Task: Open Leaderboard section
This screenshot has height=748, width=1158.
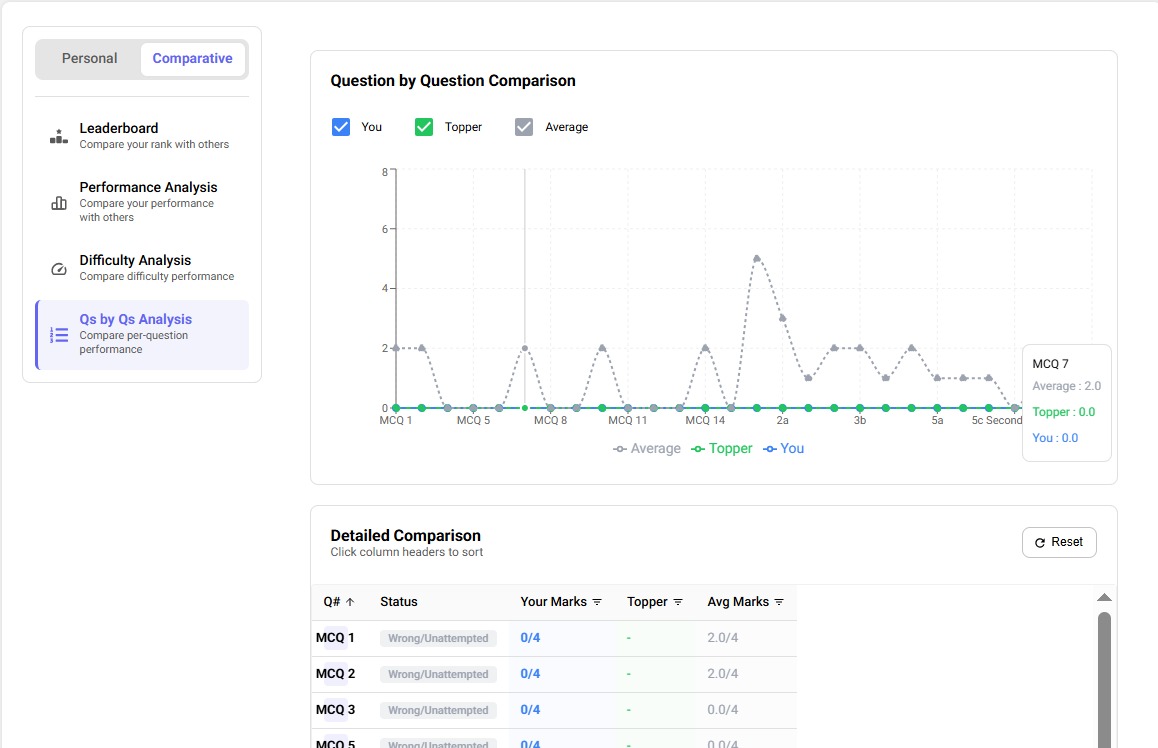Action: pyautogui.click(x=142, y=136)
